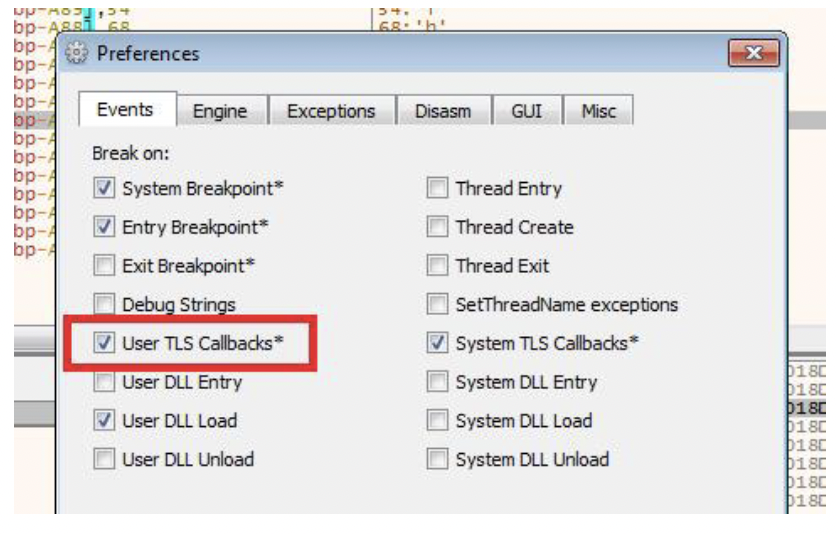The height and width of the screenshot is (534, 836).
Task: Disable Entry Breakpoint checkbox
Action: pyautogui.click(x=104, y=227)
